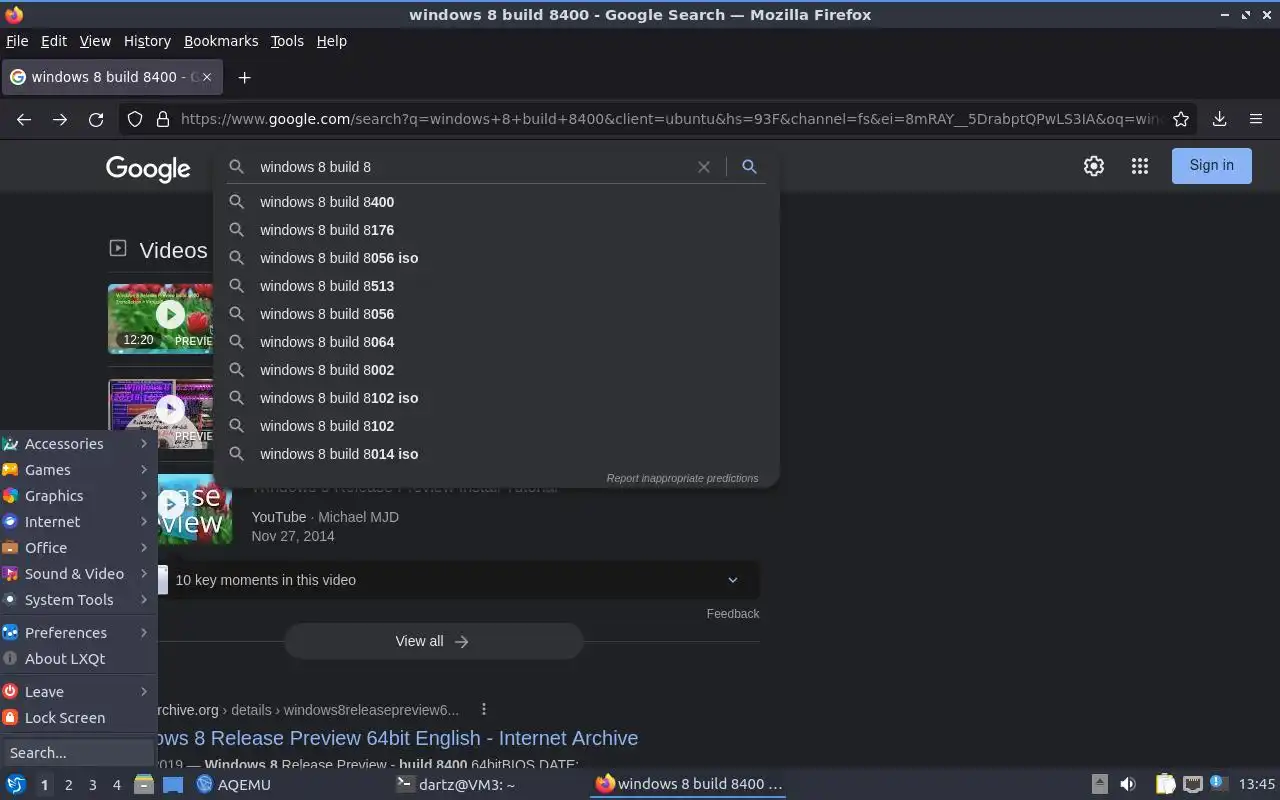The image size is (1280, 800).
Task: Expand the Office submenu
Action: (78, 547)
